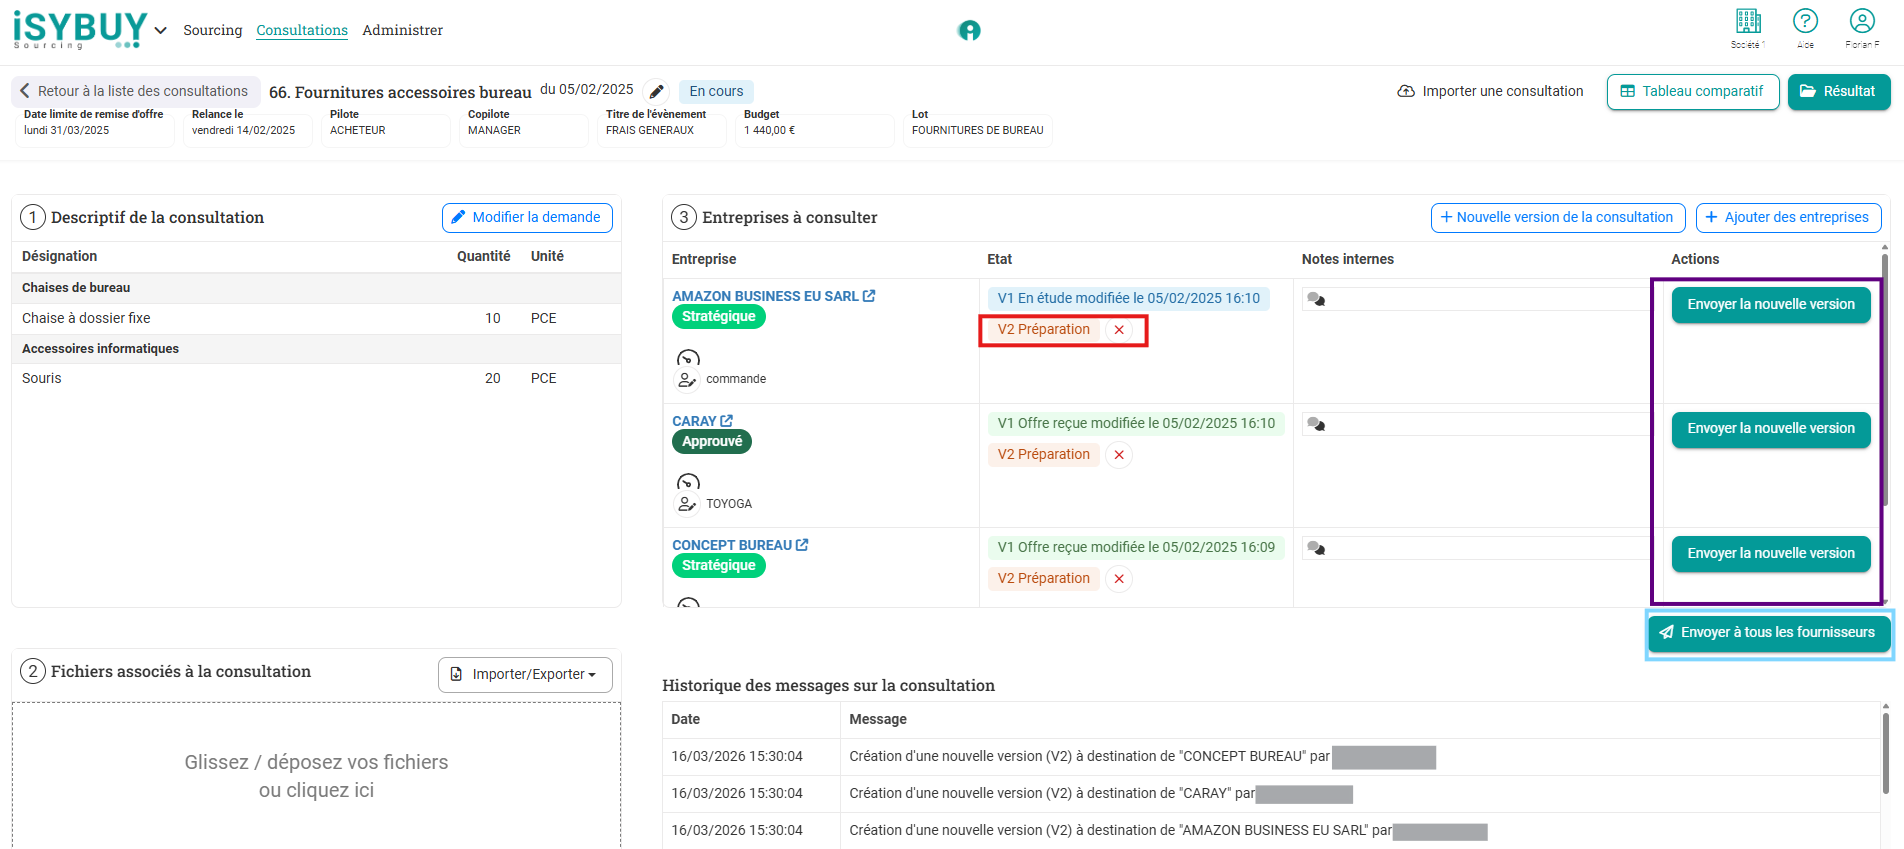This screenshot has height=849, width=1904.
Task: Click the En cours status badge
Action: [x=716, y=91]
